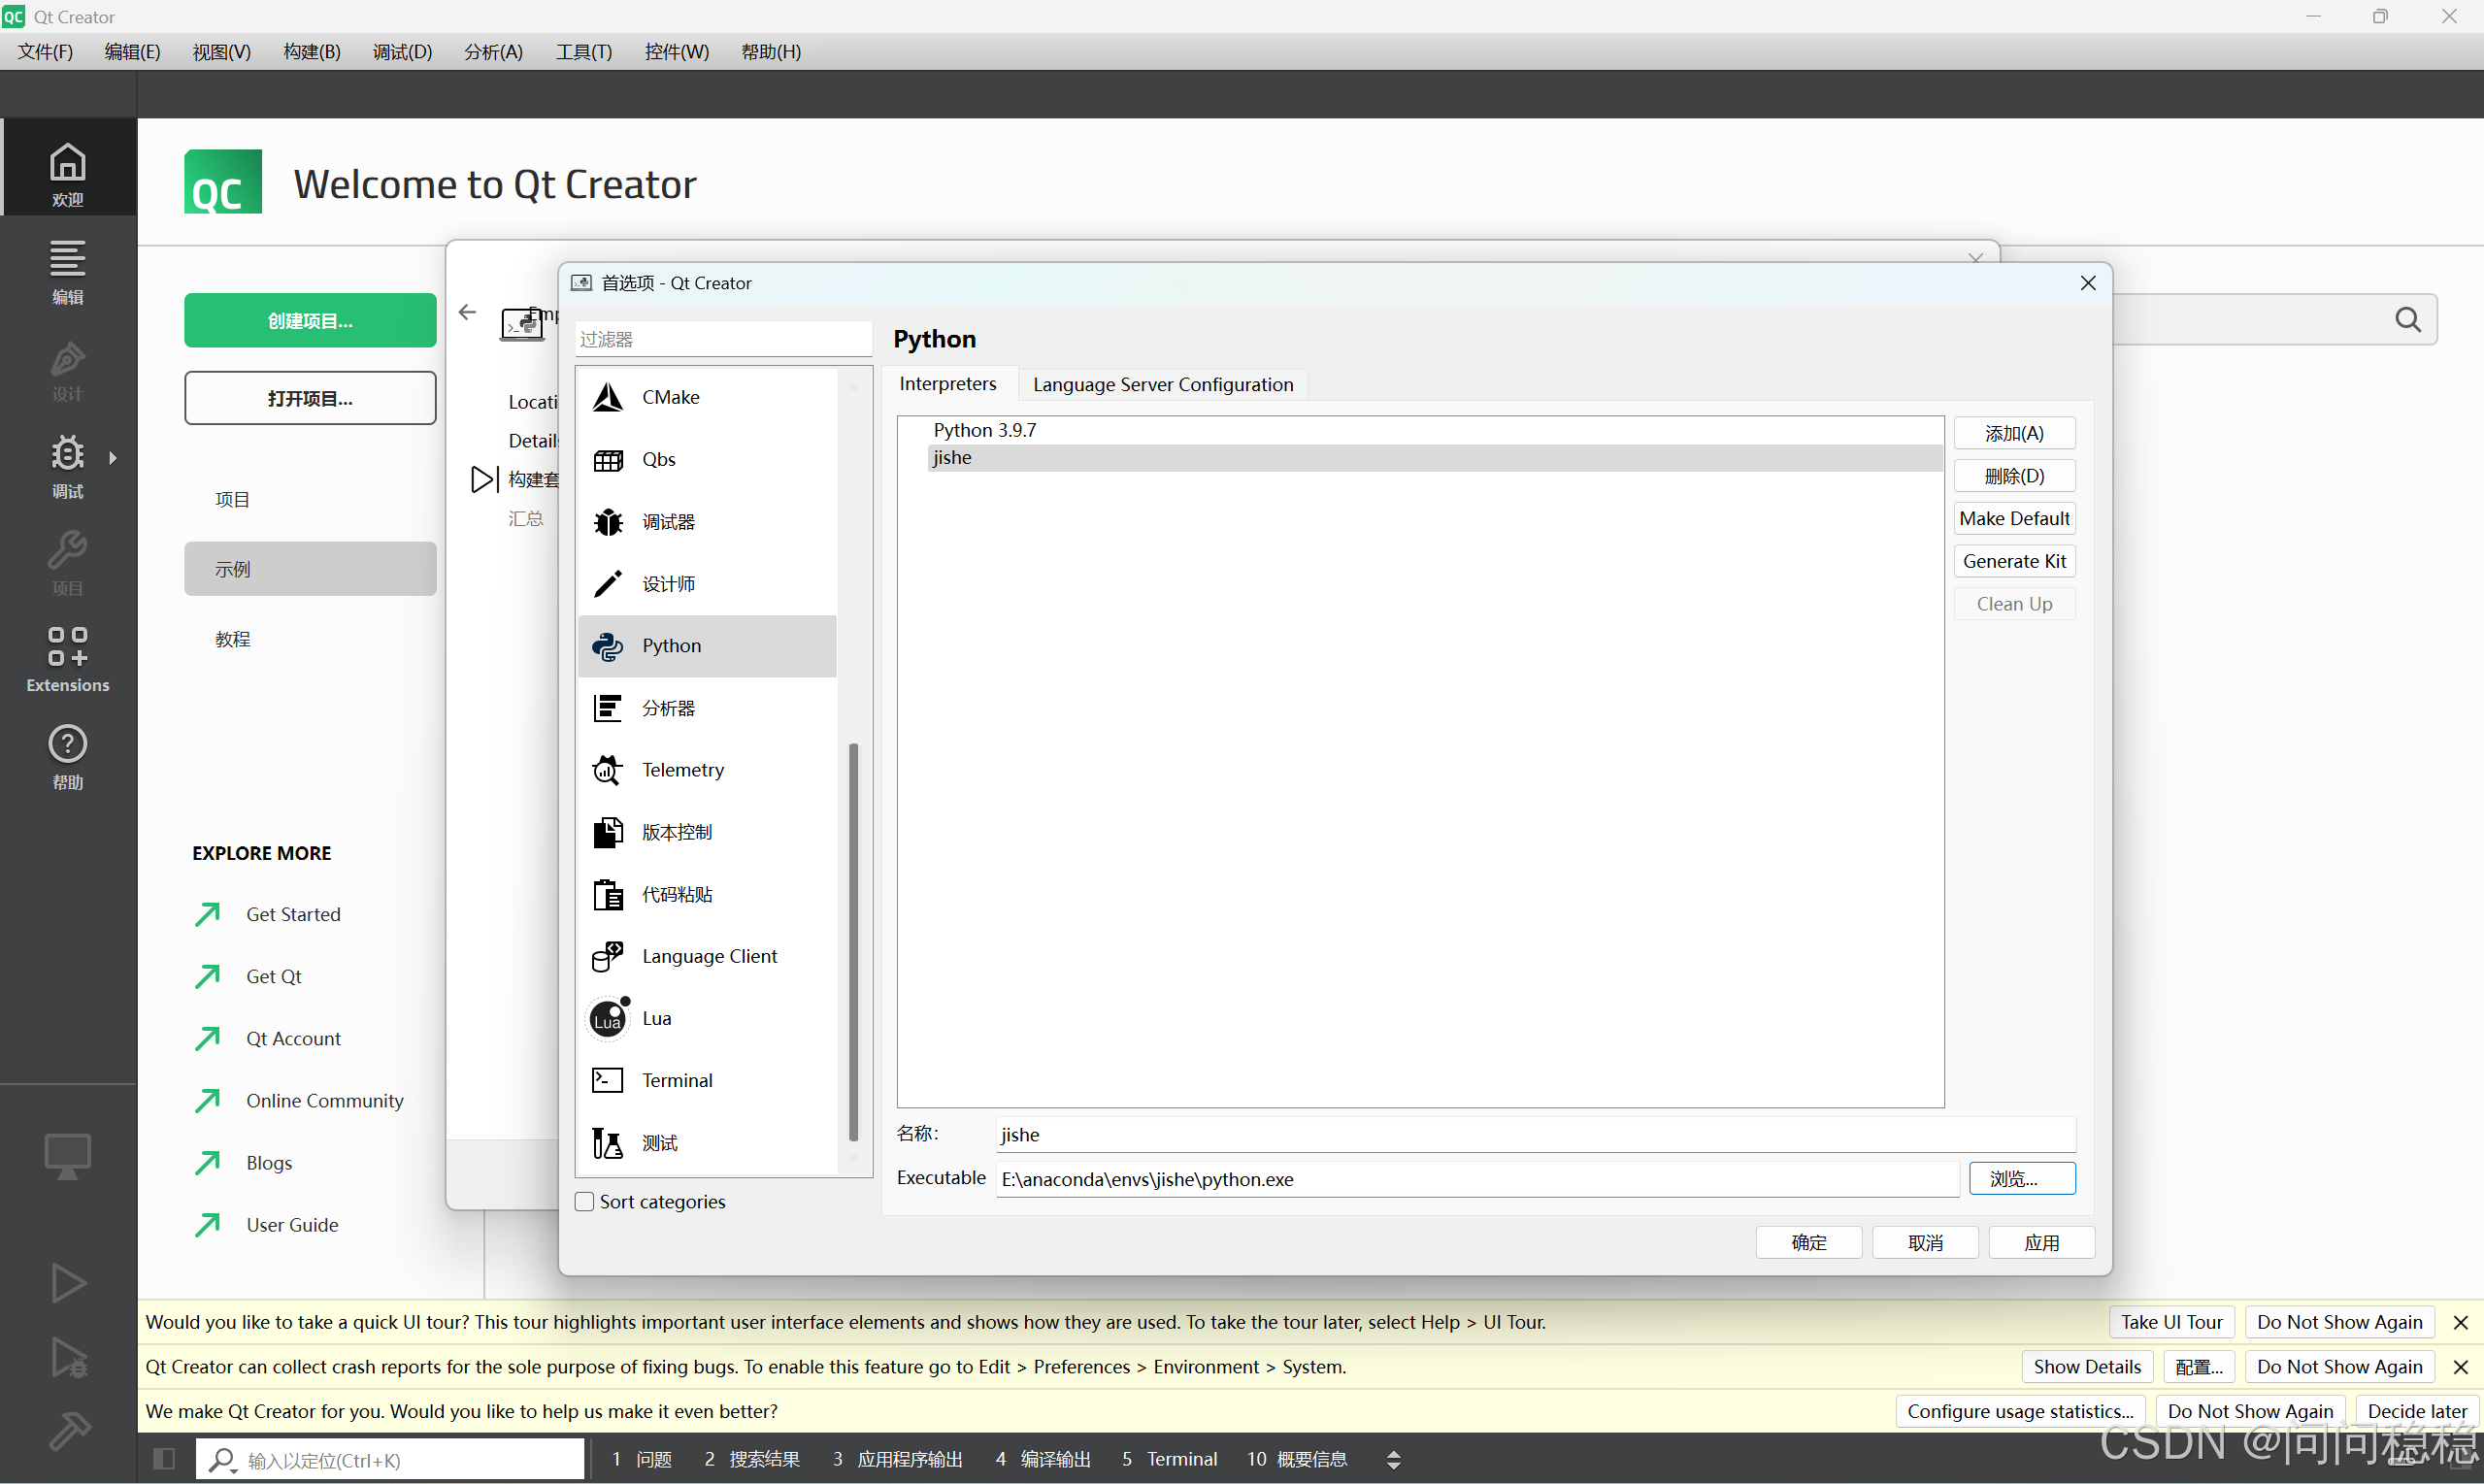The height and width of the screenshot is (1484, 2484).
Task: Switch to Debug mode in sidebar
Action: coord(67,465)
